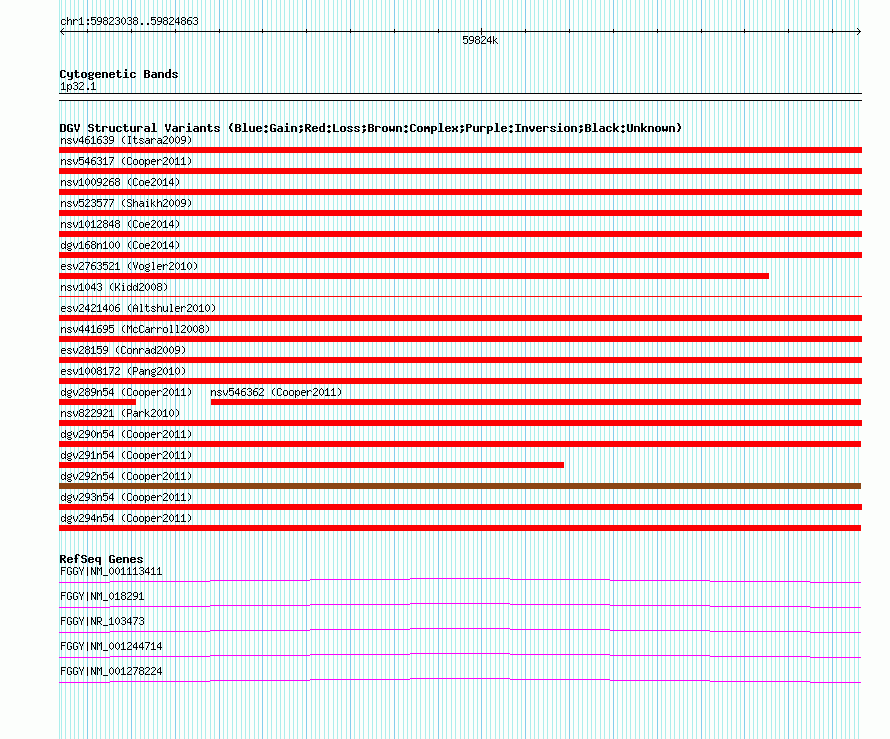Click esv2421406 (Altshuler2010) label
The width and height of the screenshot is (890, 739).
click(138, 308)
